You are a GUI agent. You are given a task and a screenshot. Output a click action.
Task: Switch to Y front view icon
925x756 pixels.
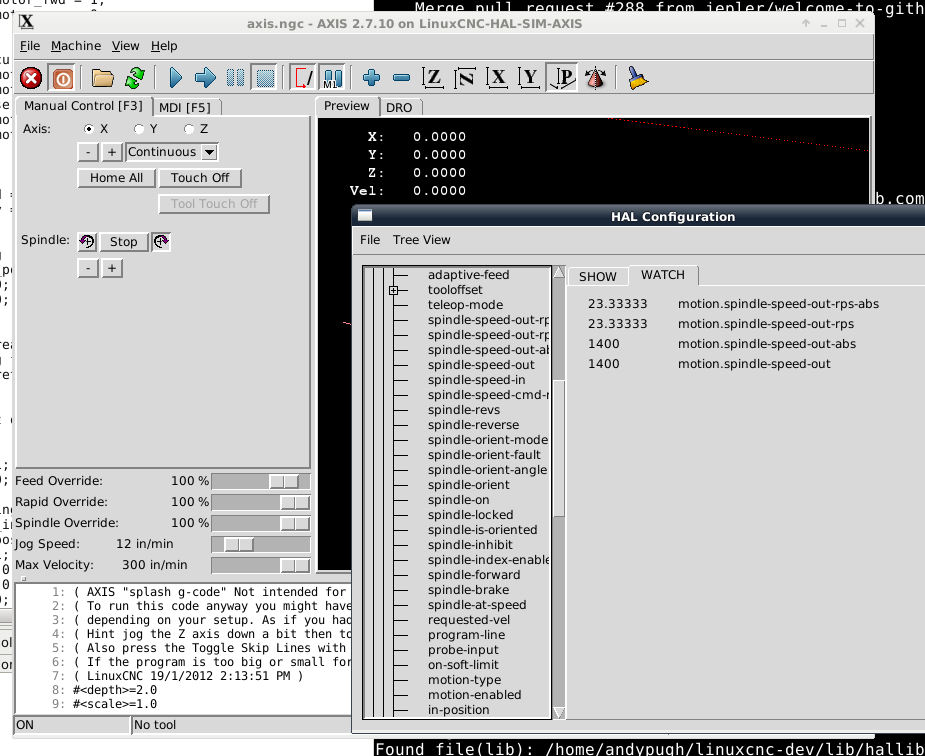click(x=529, y=78)
